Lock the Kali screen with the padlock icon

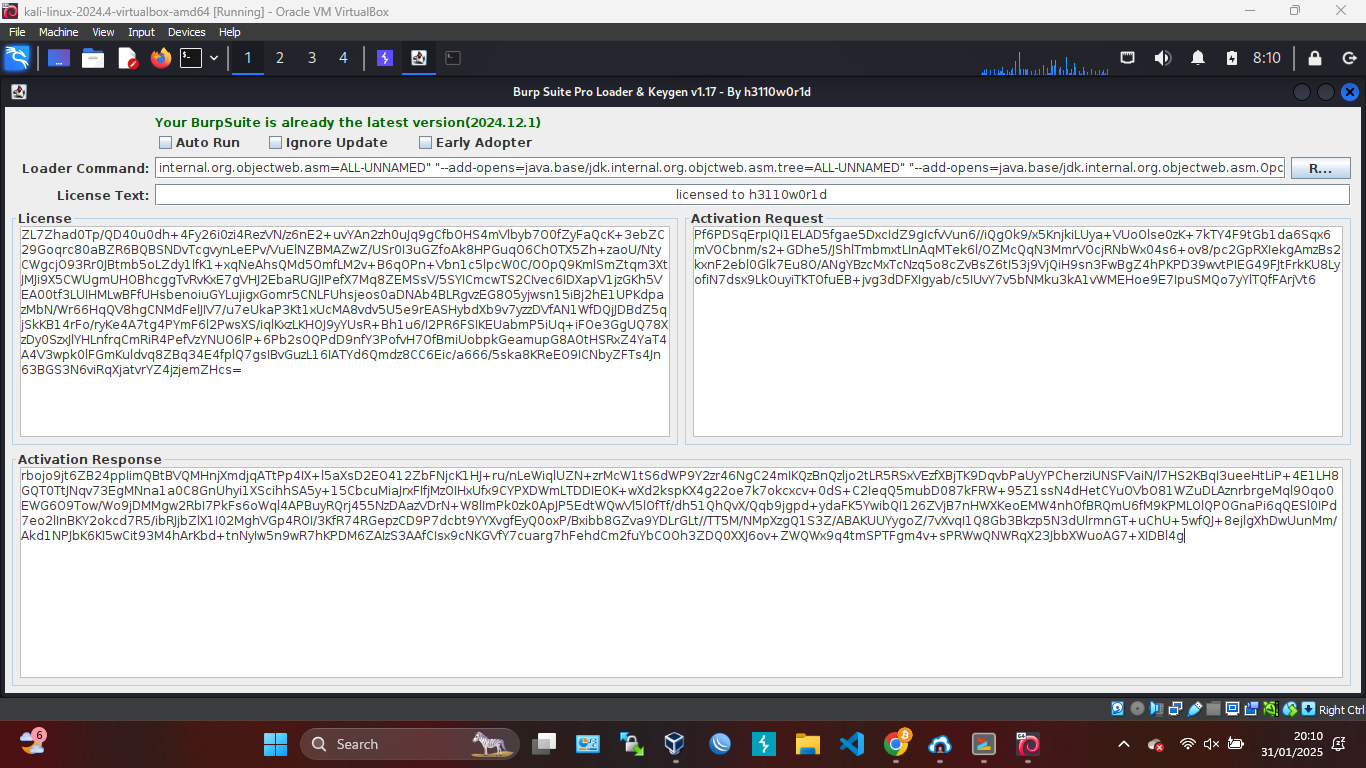[1315, 58]
